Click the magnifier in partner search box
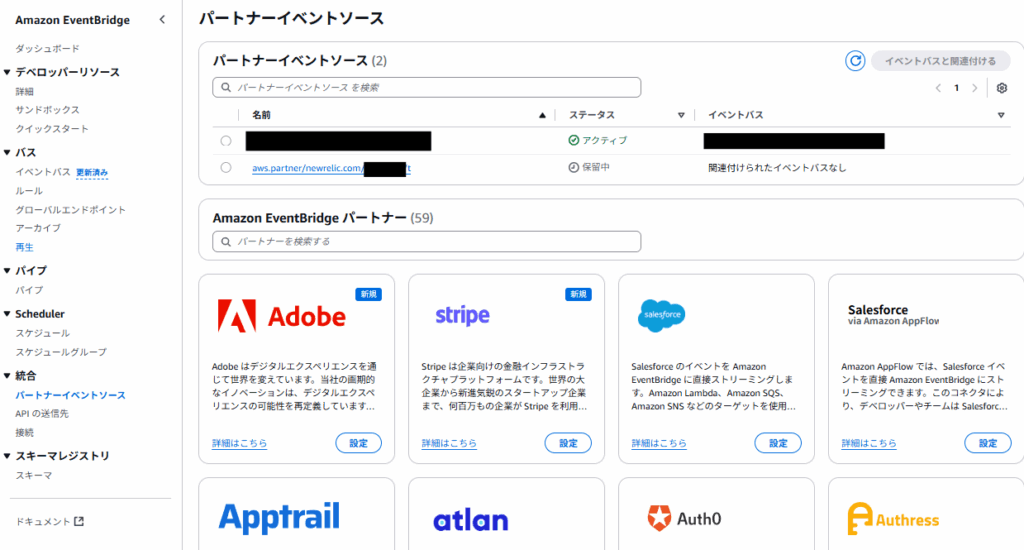 (226, 242)
